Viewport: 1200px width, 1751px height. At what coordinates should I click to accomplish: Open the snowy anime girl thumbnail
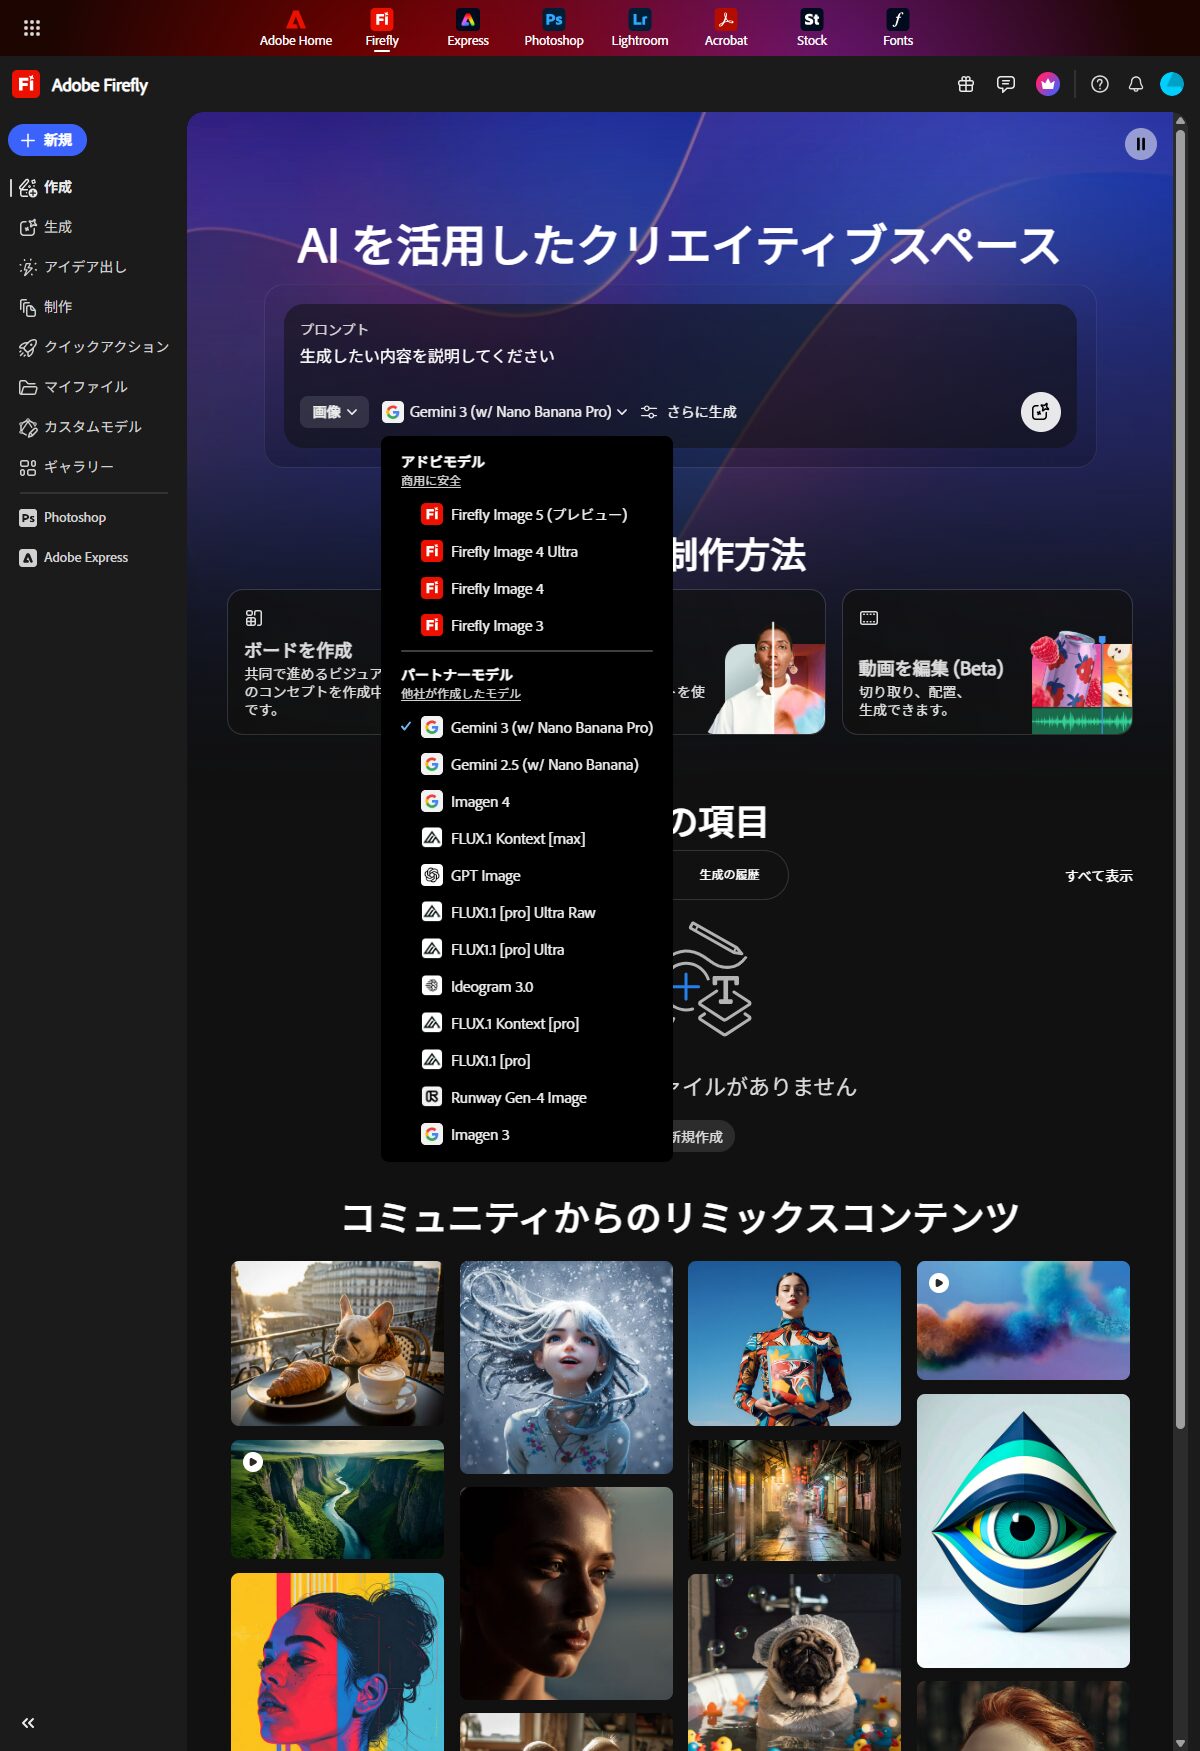pyautogui.click(x=566, y=1367)
